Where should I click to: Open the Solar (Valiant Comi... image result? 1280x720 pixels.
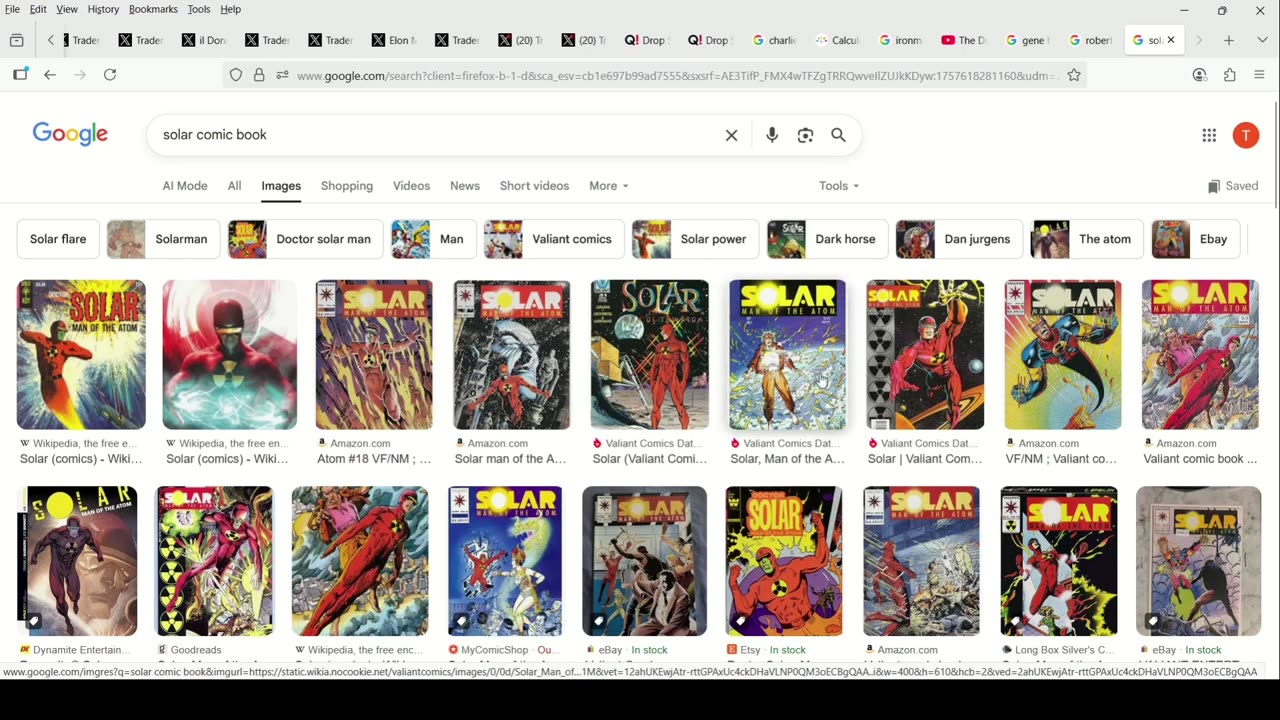649,355
